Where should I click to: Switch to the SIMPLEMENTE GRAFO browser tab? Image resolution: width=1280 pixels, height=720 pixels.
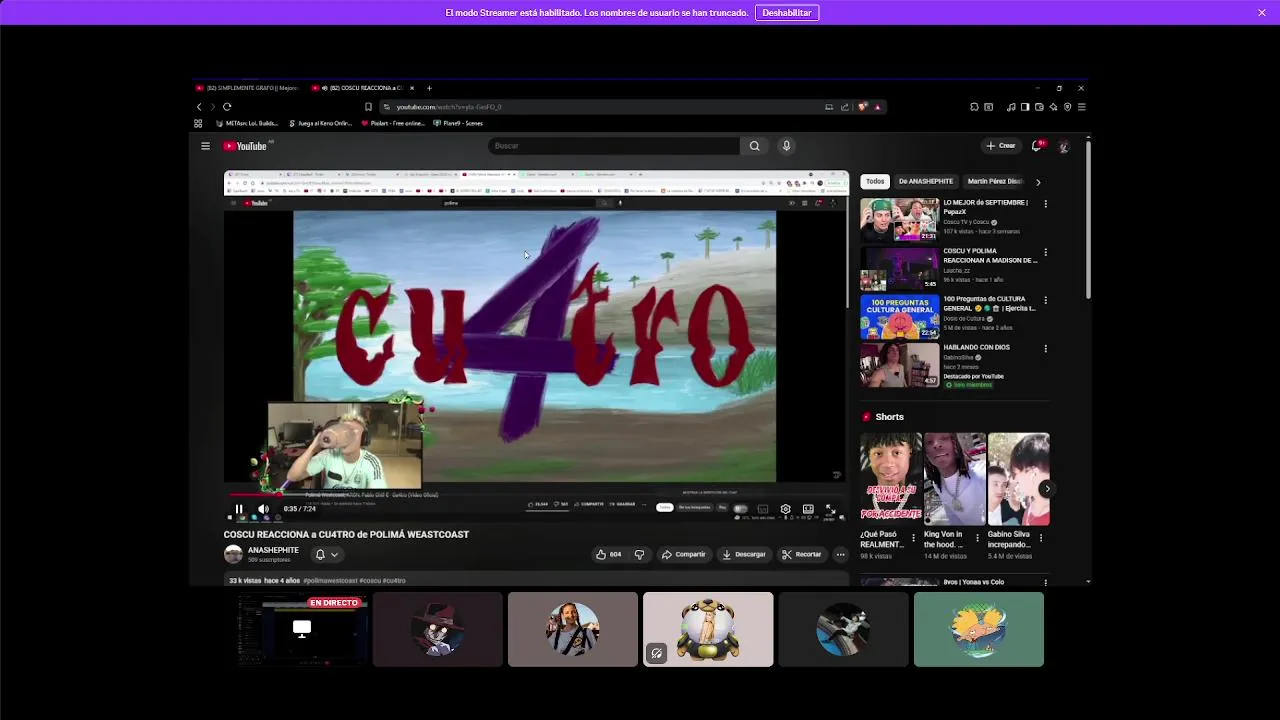click(250, 88)
